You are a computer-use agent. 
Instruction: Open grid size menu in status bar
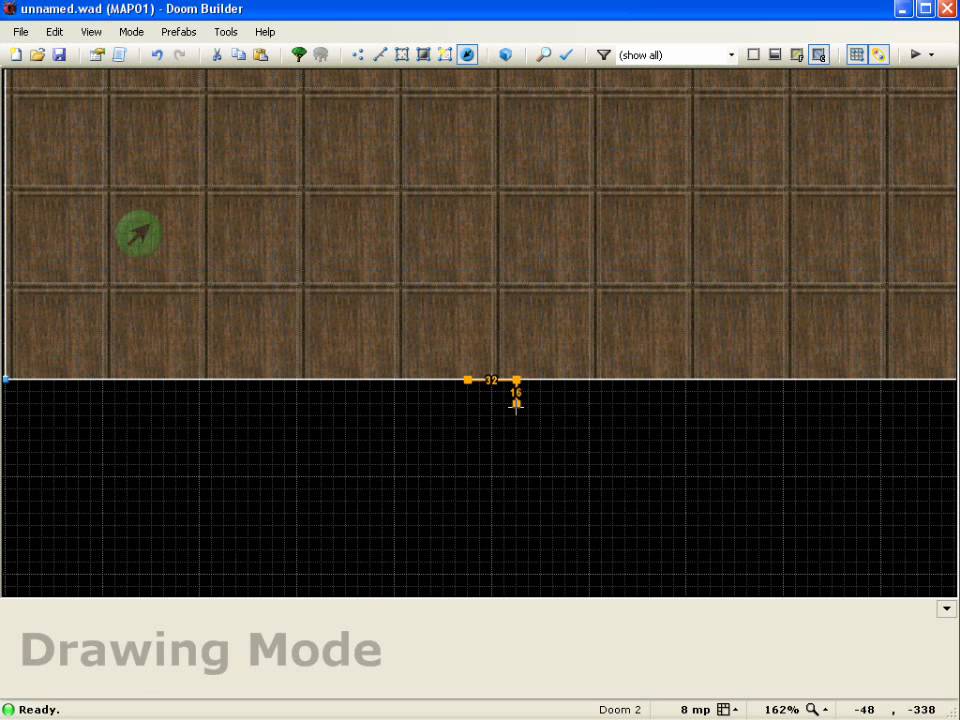point(728,710)
